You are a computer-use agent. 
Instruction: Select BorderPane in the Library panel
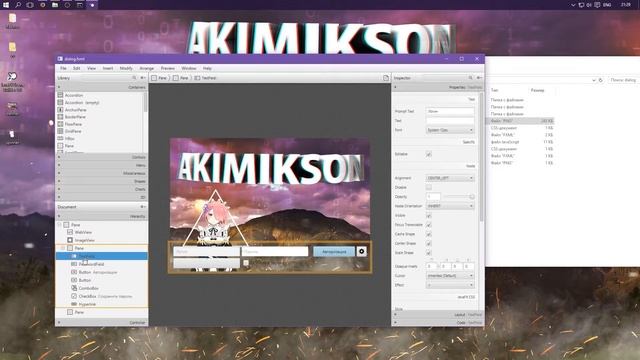coord(75,117)
